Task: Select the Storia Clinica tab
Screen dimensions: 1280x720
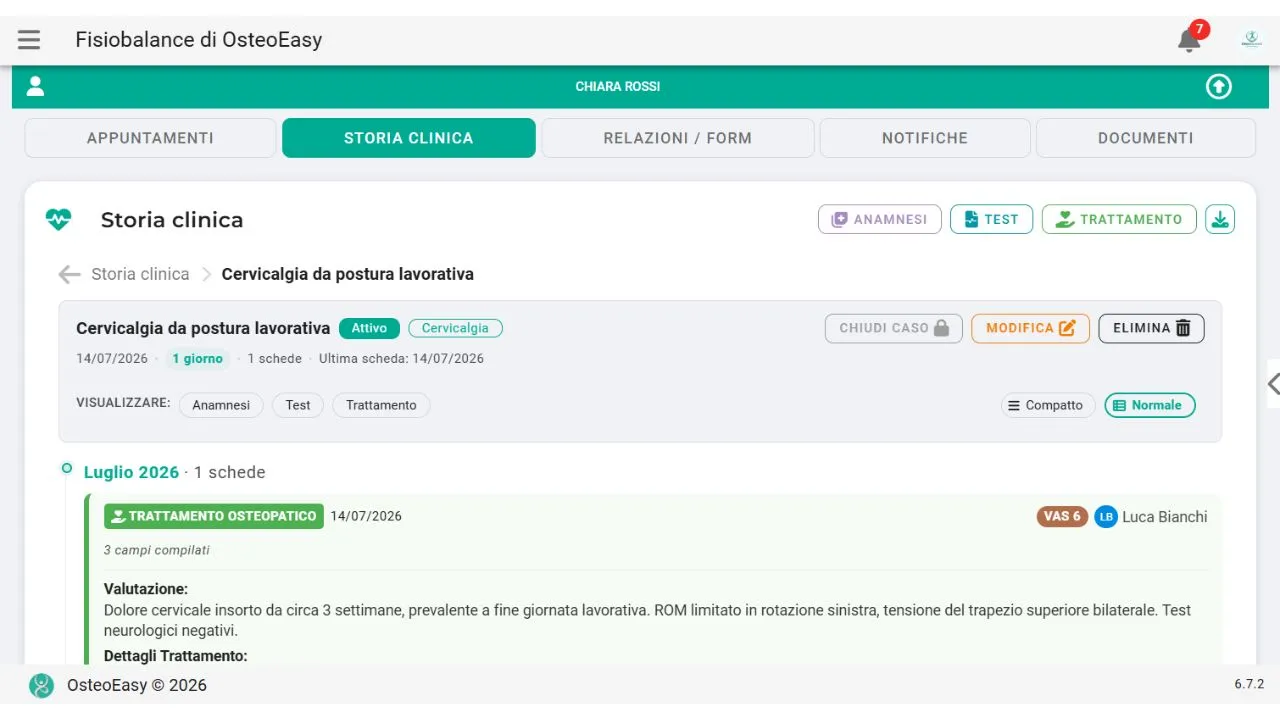Action: 408,138
